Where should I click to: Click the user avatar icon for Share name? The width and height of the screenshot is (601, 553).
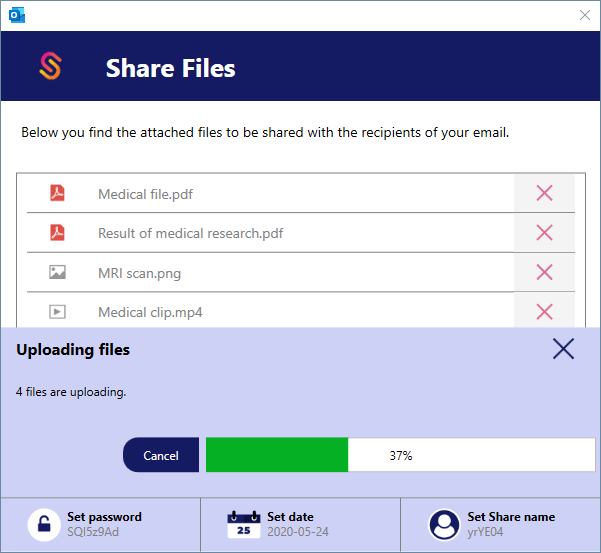click(444, 524)
